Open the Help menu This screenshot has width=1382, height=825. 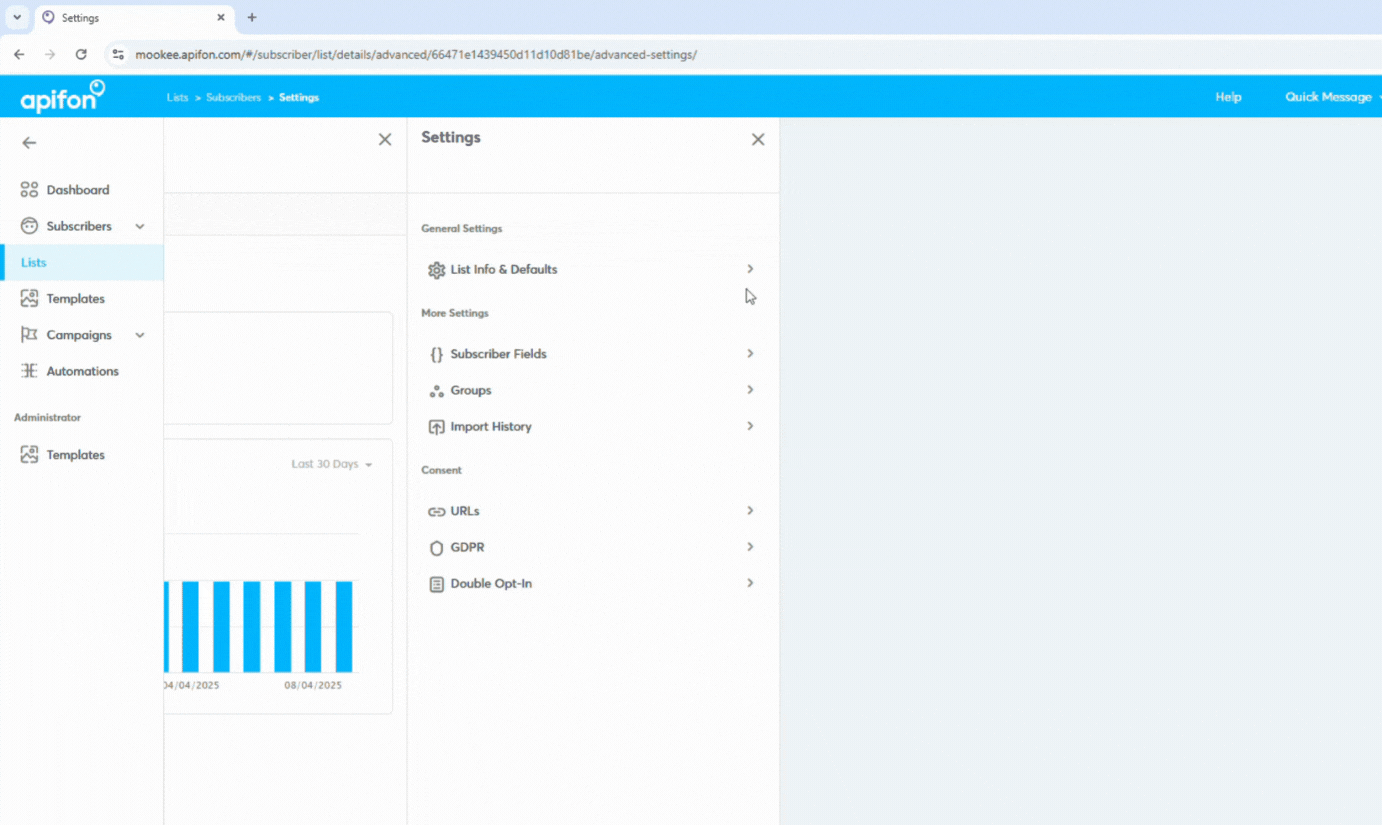tap(1228, 97)
